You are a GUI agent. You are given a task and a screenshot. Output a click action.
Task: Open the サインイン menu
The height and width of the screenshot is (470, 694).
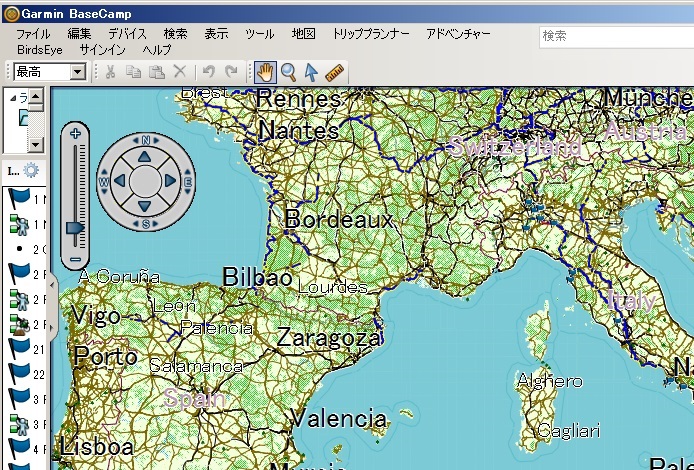[103, 50]
